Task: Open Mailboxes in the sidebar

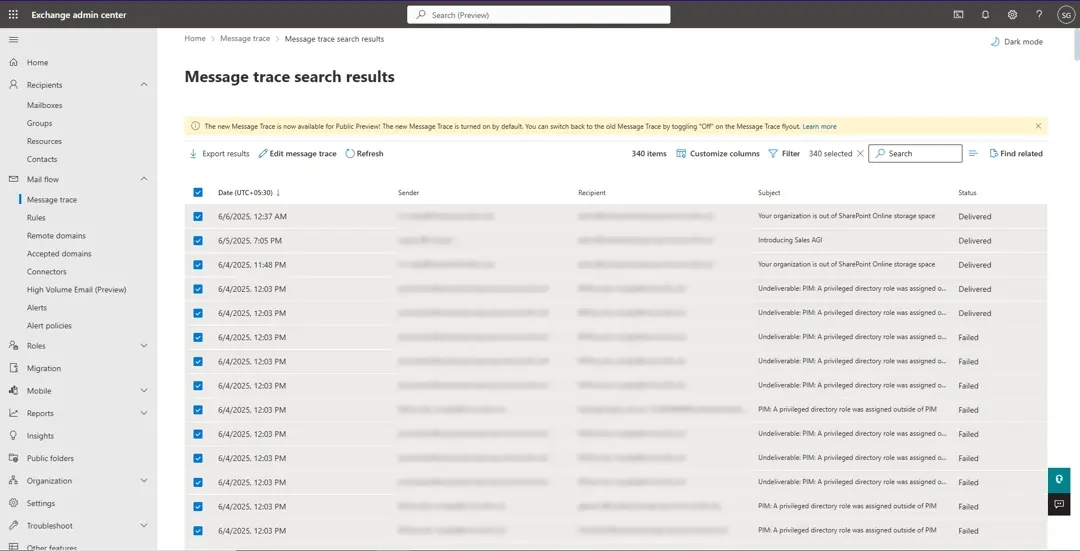Action: pos(45,105)
